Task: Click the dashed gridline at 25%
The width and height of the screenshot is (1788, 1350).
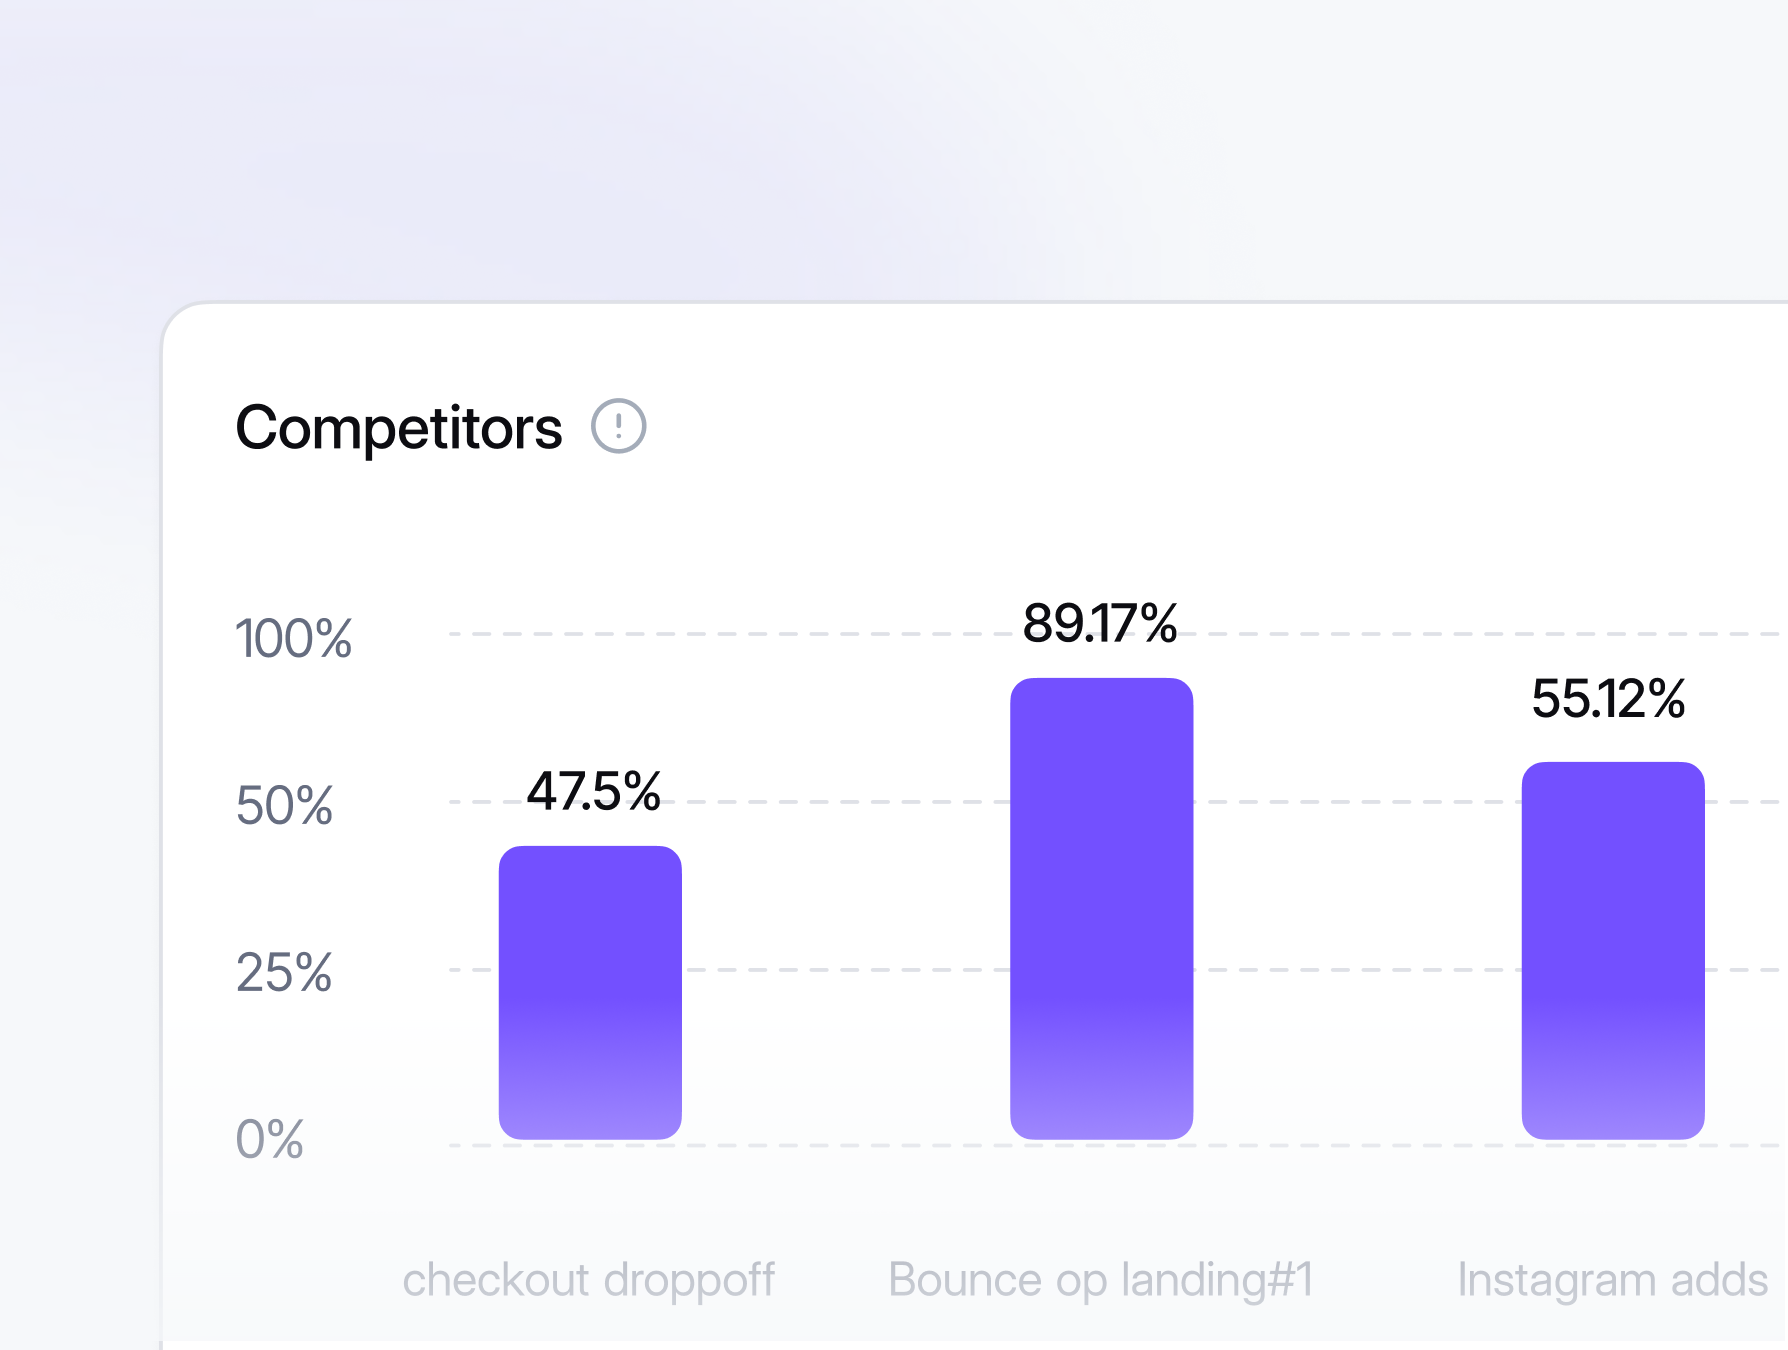Action: [x=850, y=969]
